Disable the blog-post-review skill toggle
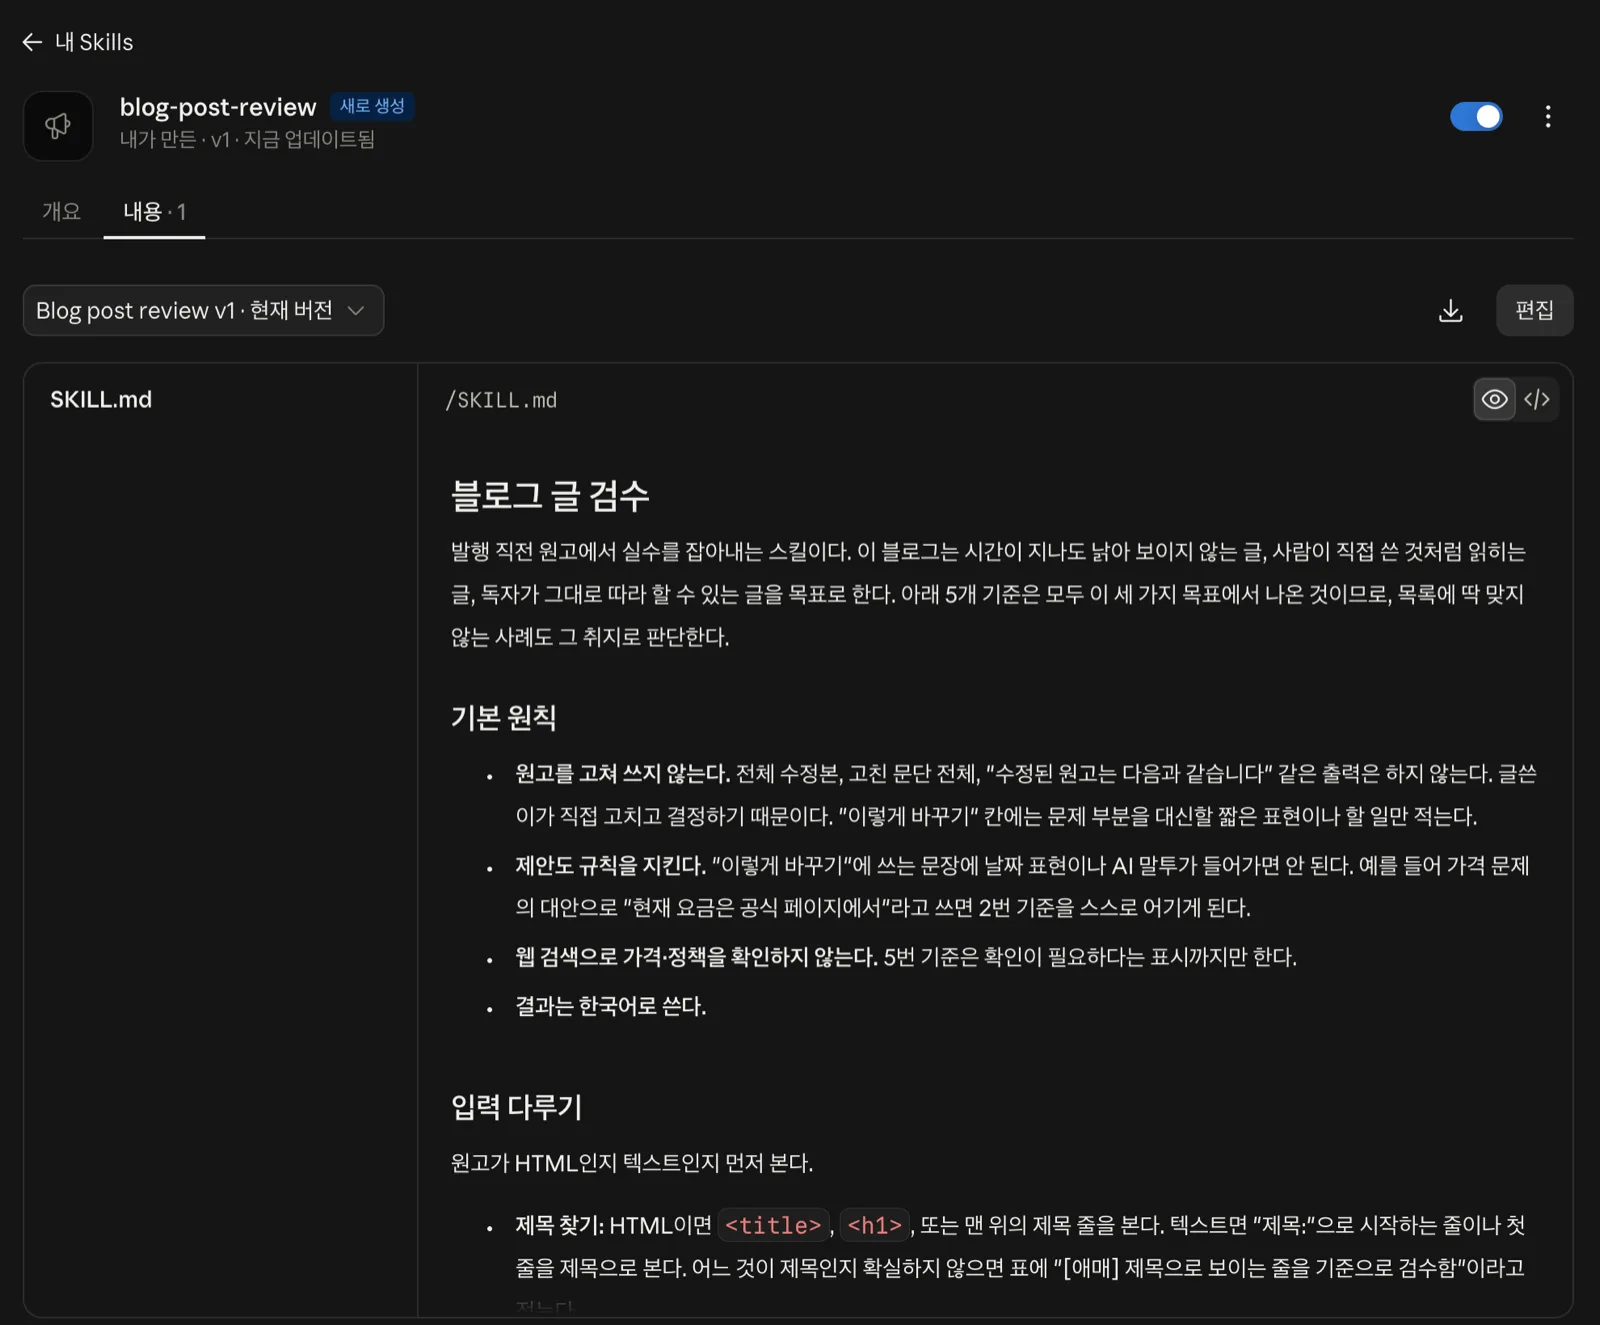Image resolution: width=1600 pixels, height=1325 pixels. click(1476, 117)
